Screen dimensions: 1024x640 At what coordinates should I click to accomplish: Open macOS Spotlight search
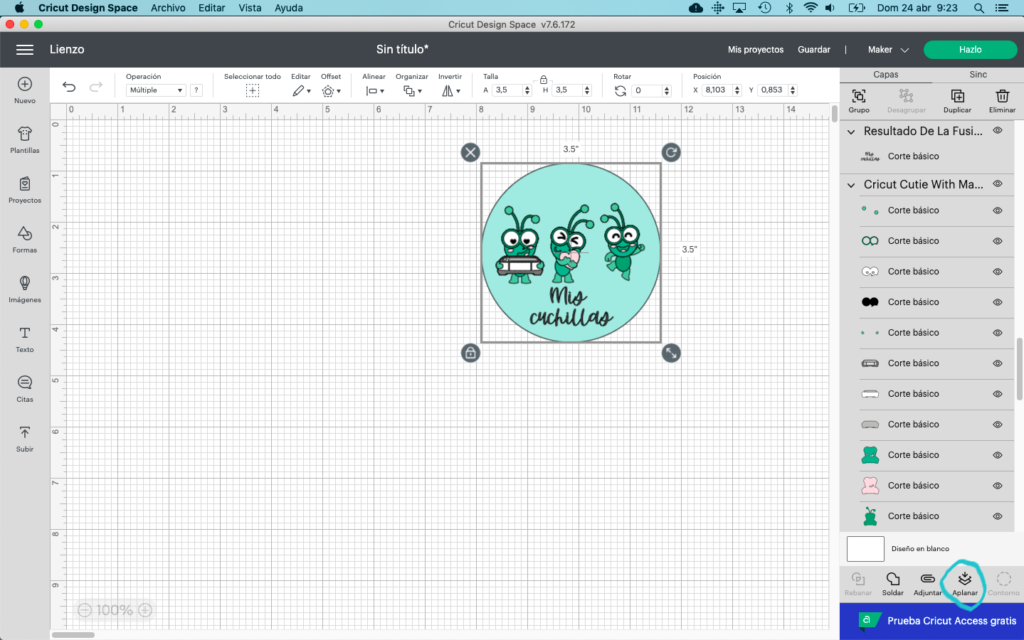(978, 8)
